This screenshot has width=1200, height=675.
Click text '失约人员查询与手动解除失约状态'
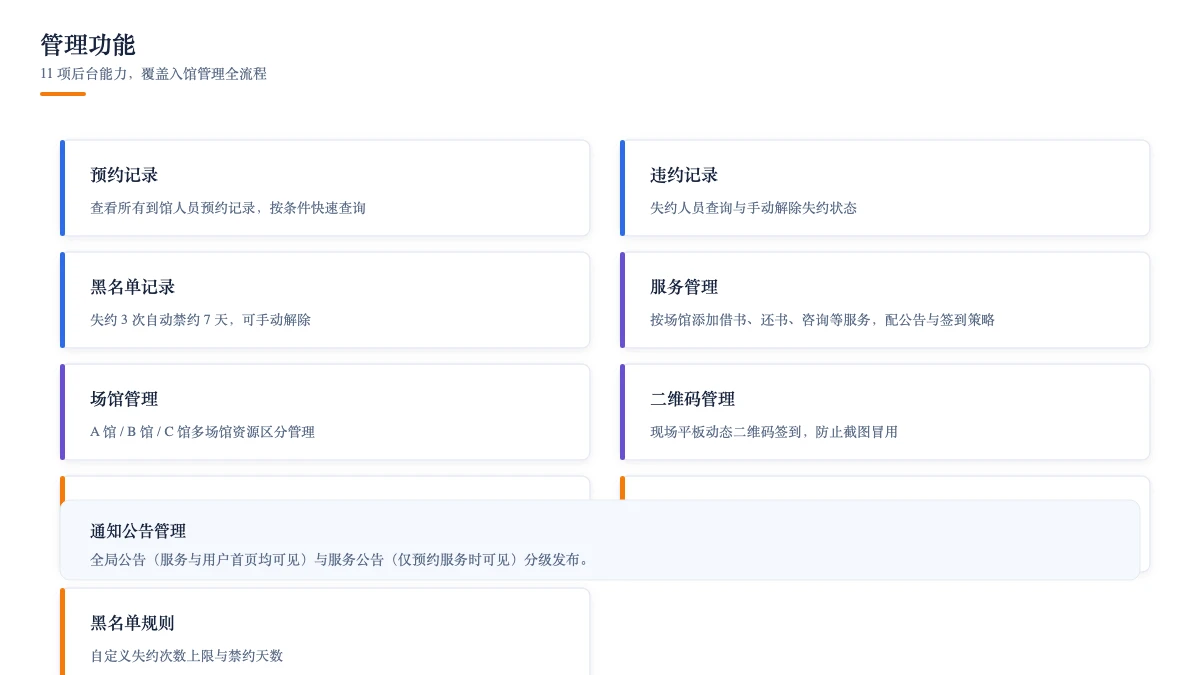(753, 208)
